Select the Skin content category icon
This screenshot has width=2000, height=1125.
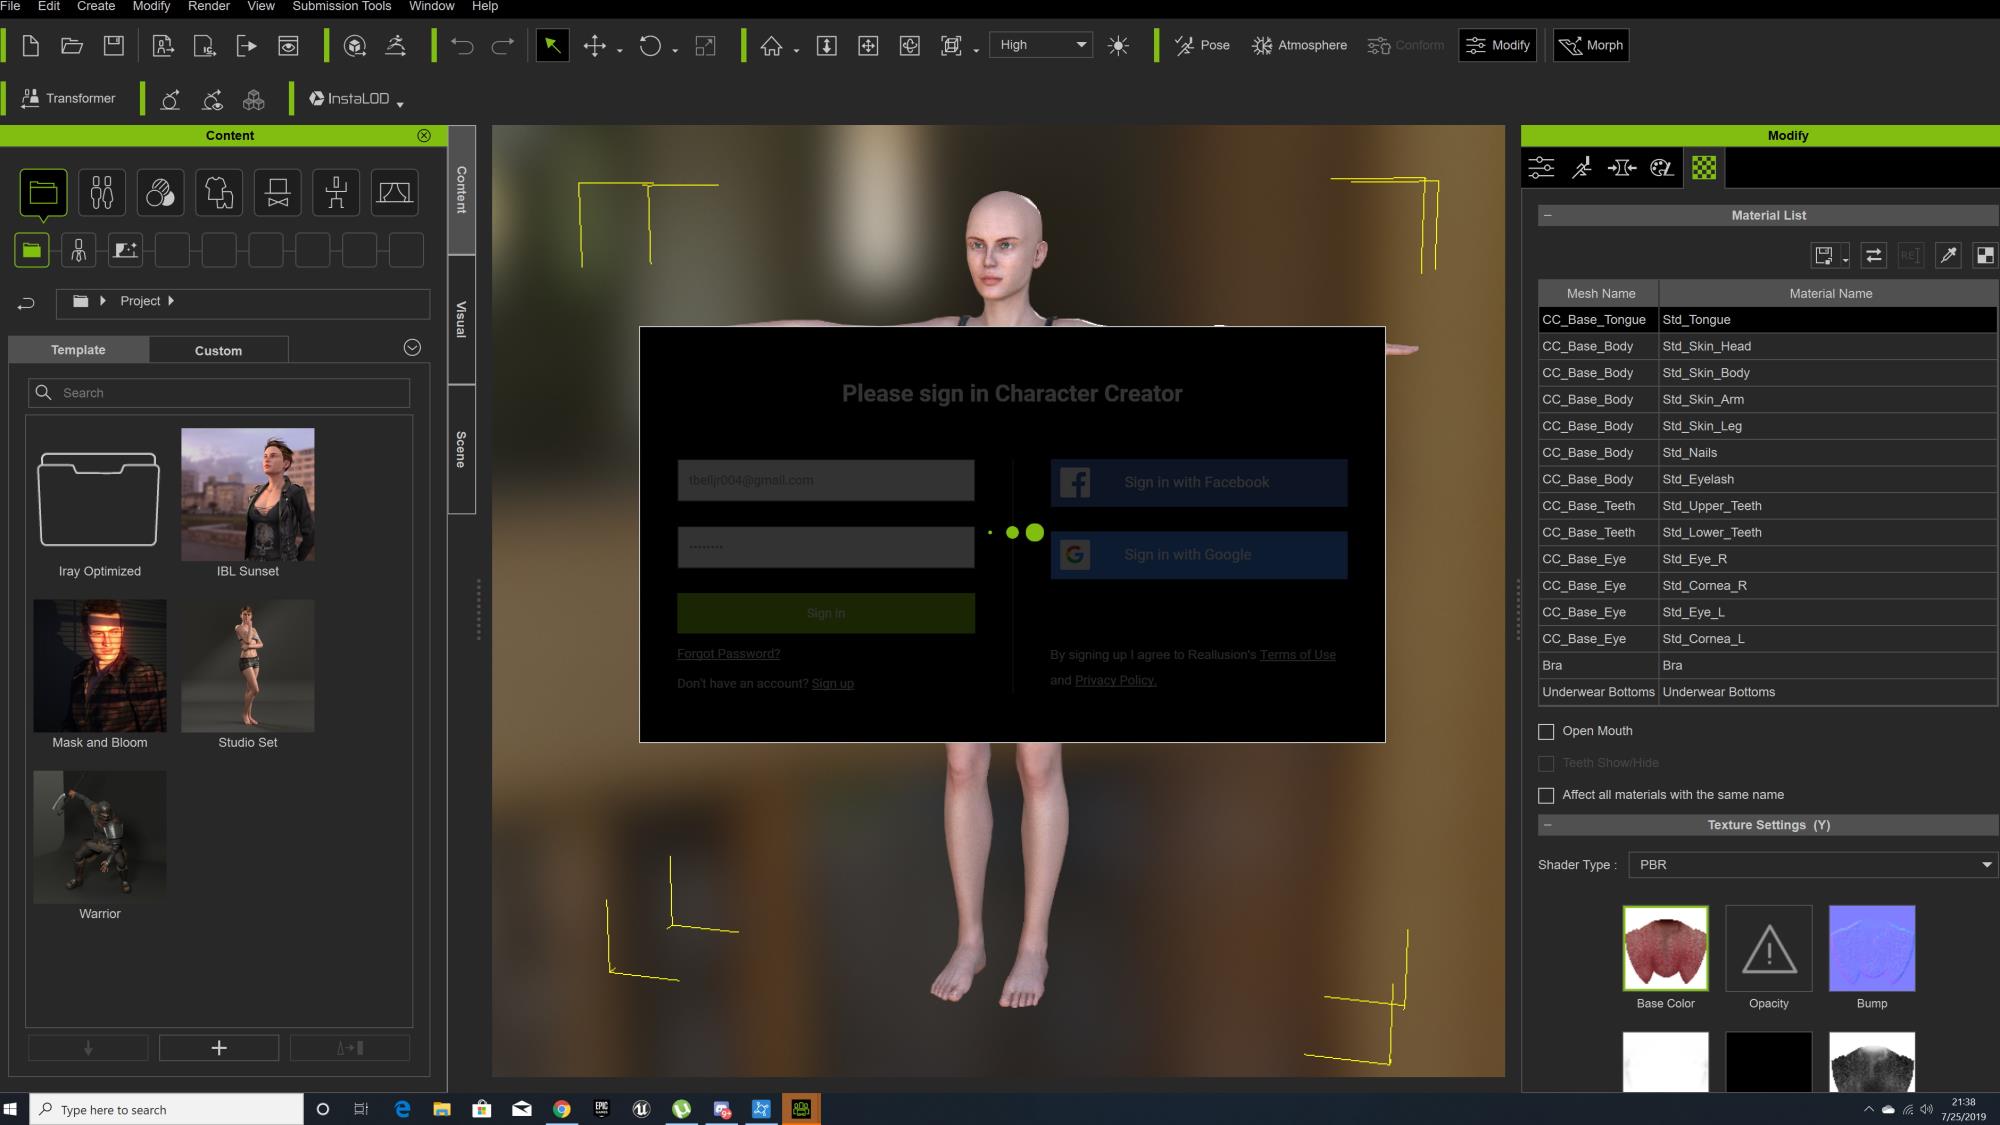160,192
